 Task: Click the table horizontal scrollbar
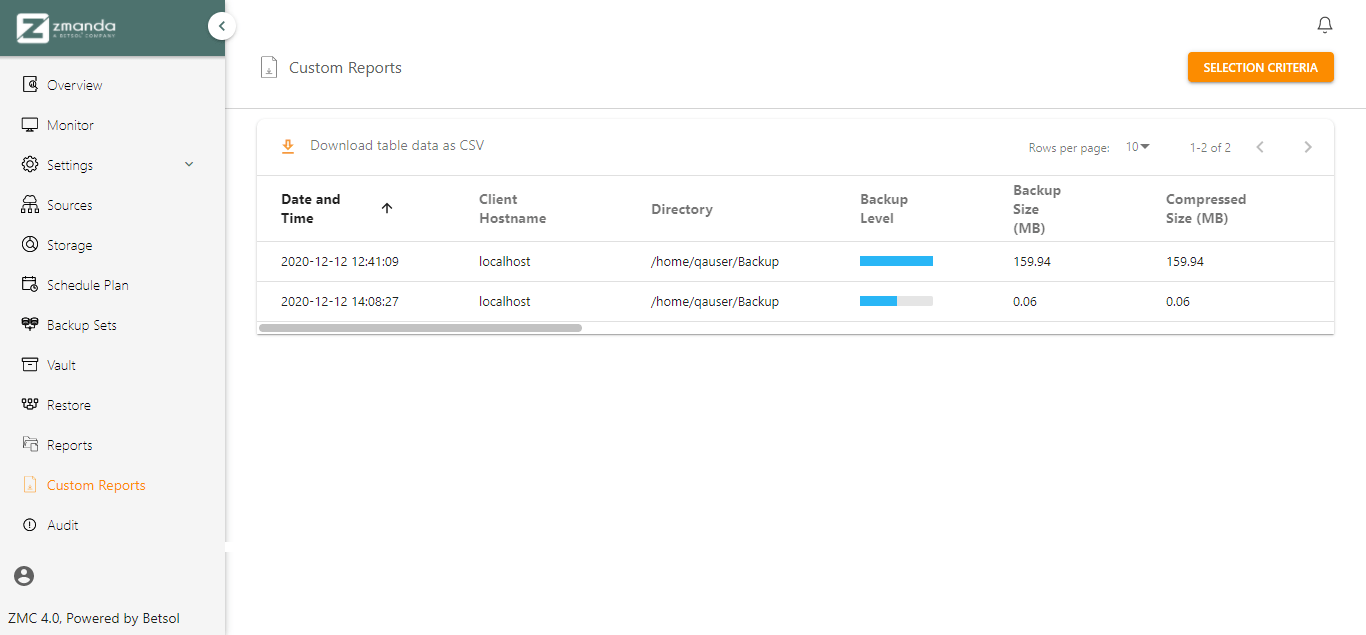click(420, 327)
